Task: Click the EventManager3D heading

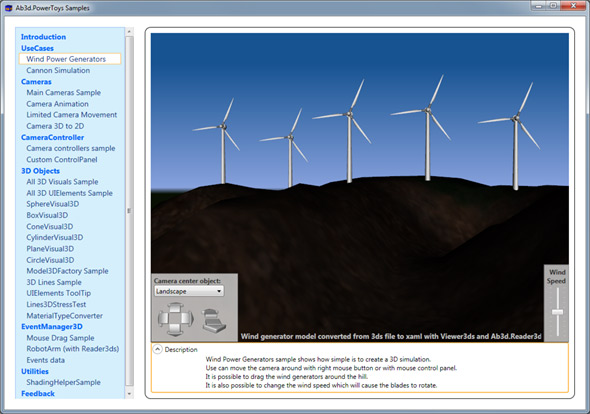Action: [52, 327]
